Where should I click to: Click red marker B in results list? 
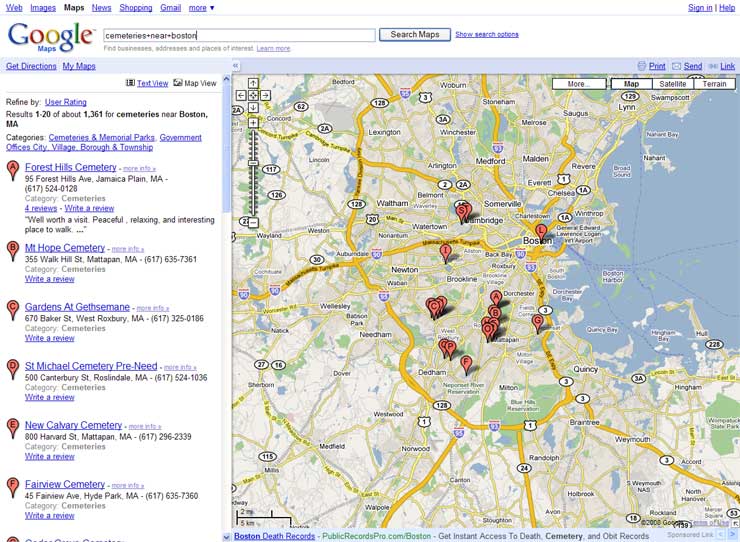tap(13, 251)
